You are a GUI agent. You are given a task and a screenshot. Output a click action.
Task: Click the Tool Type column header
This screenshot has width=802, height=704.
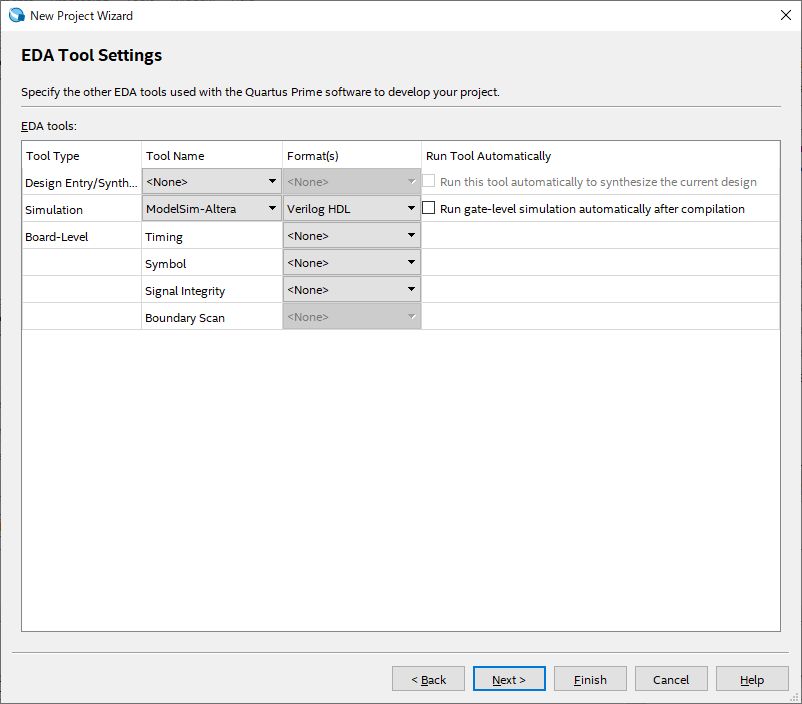tap(53, 156)
